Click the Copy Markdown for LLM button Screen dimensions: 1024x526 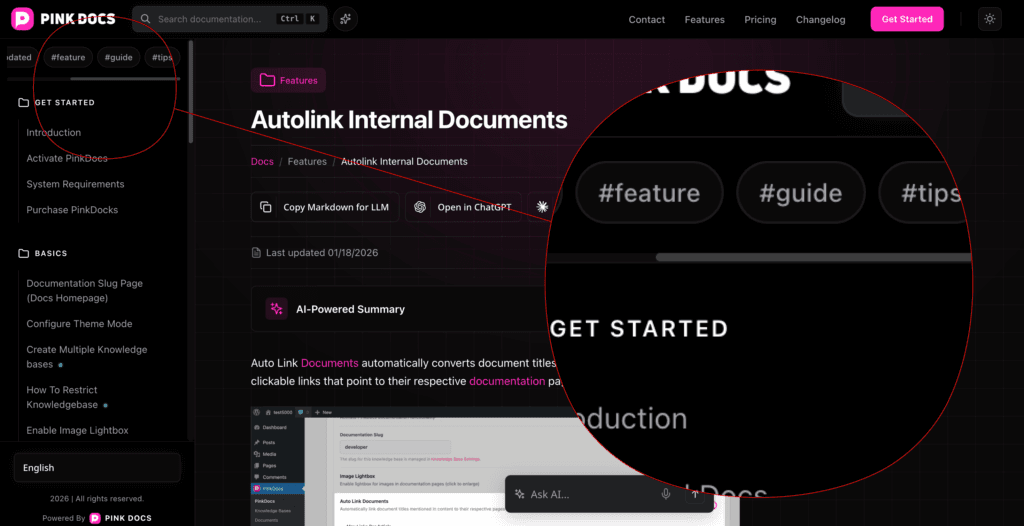pyautogui.click(x=325, y=207)
